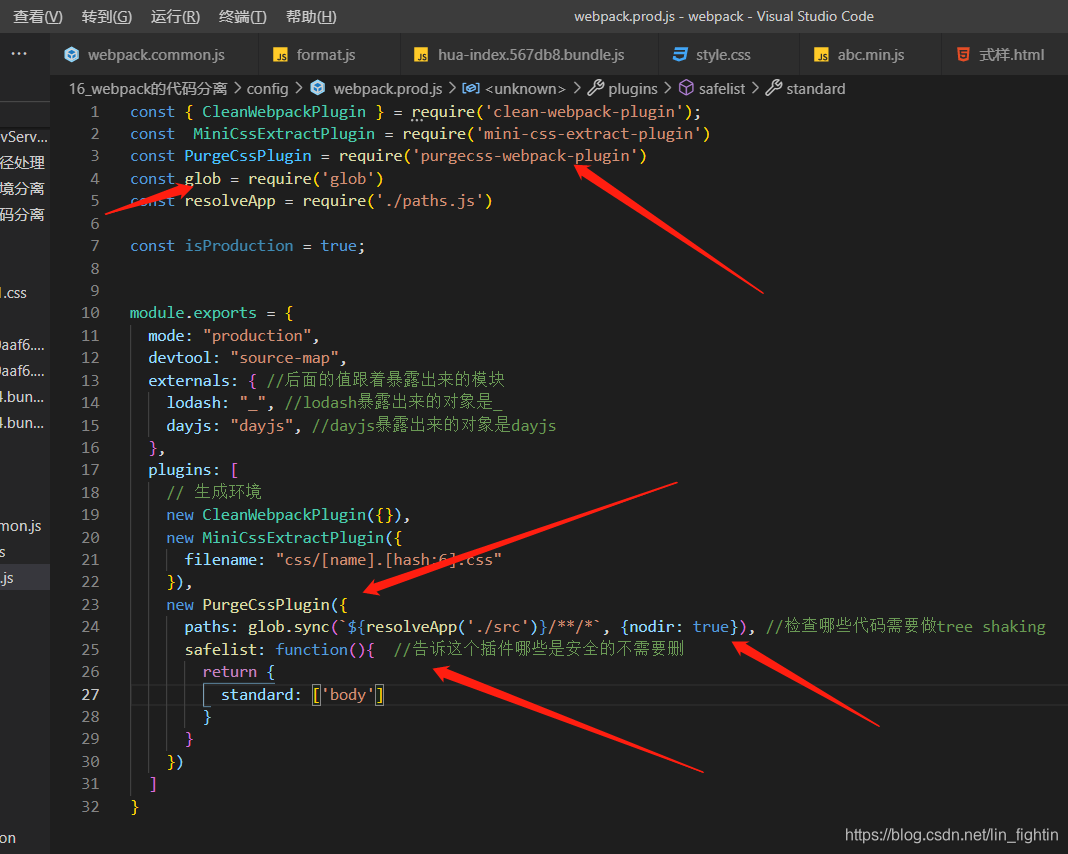The width and height of the screenshot is (1068, 854).
Task: Expand chevron after 16_webpack的代码分离 breadcrumb
Action: (x=237, y=89)
